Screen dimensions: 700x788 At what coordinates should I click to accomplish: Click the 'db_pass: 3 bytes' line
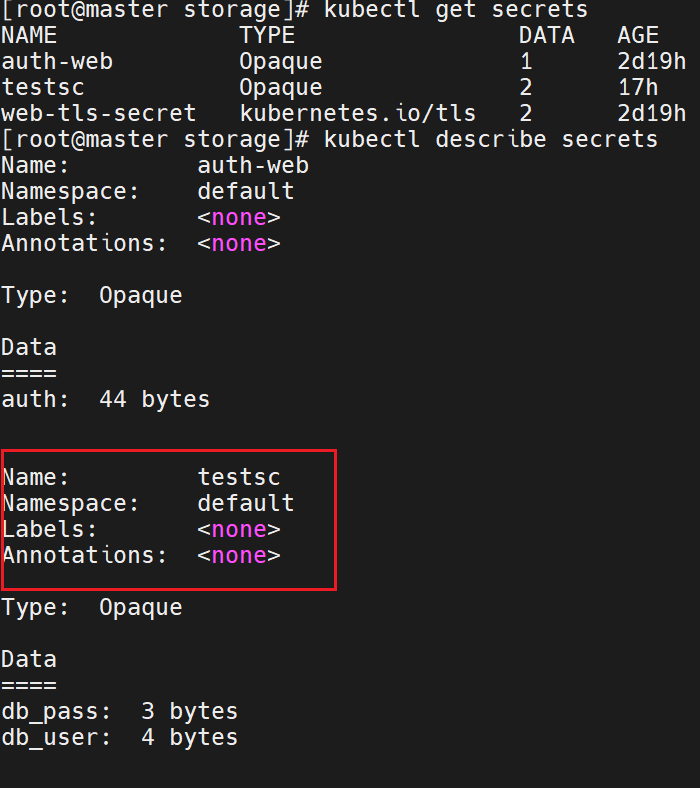120,712
